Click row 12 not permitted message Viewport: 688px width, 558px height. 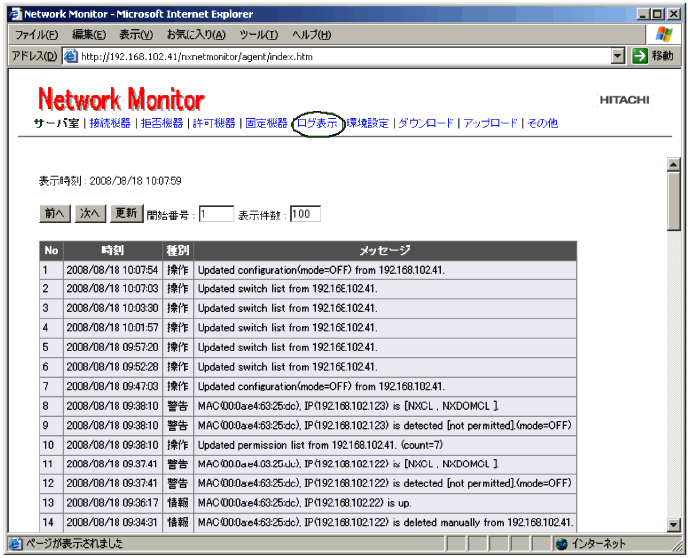click(384, 483)
